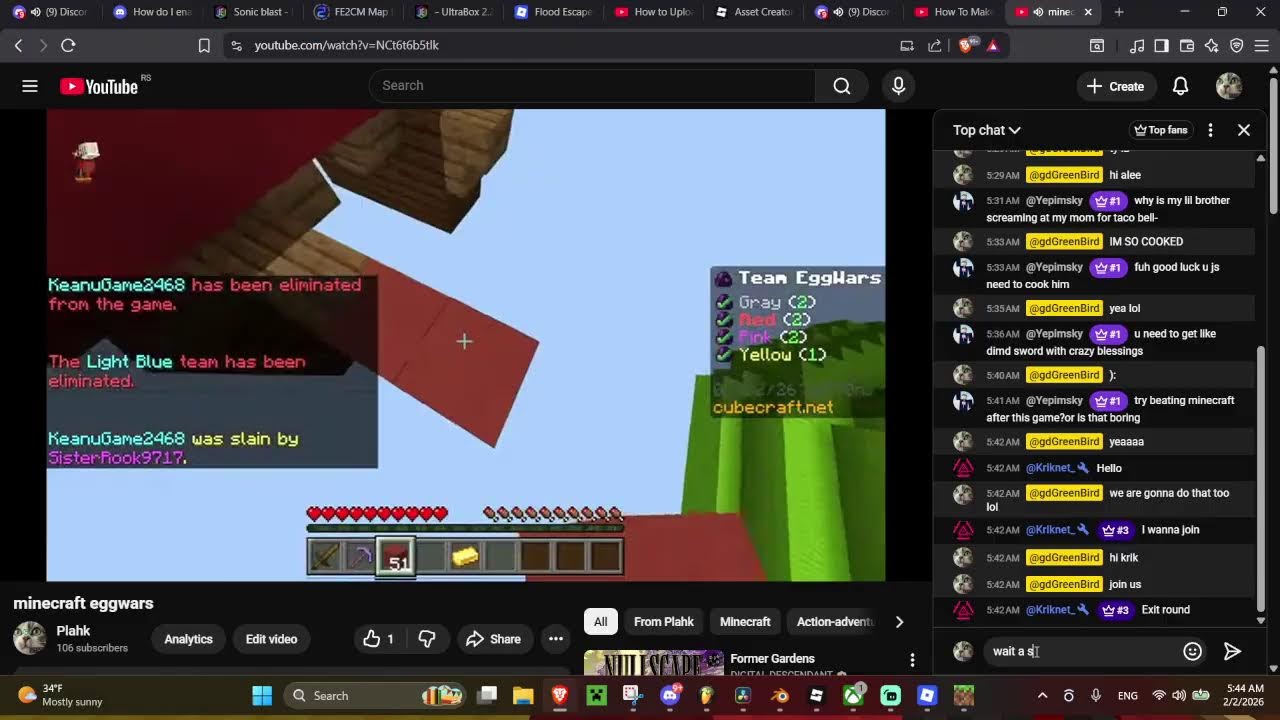Start voice search with the microphone icon
Screen dimensions: 1280x720
898,86
